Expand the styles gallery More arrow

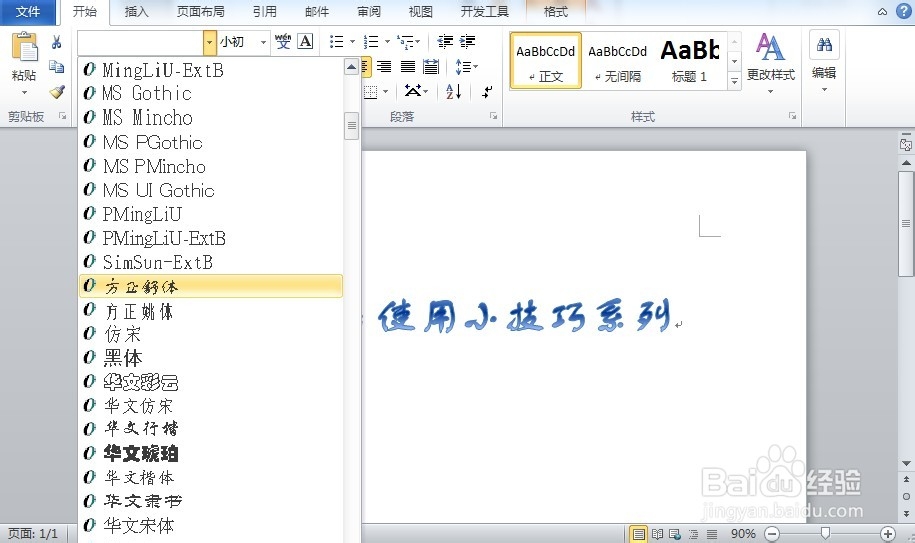(735, 82)
